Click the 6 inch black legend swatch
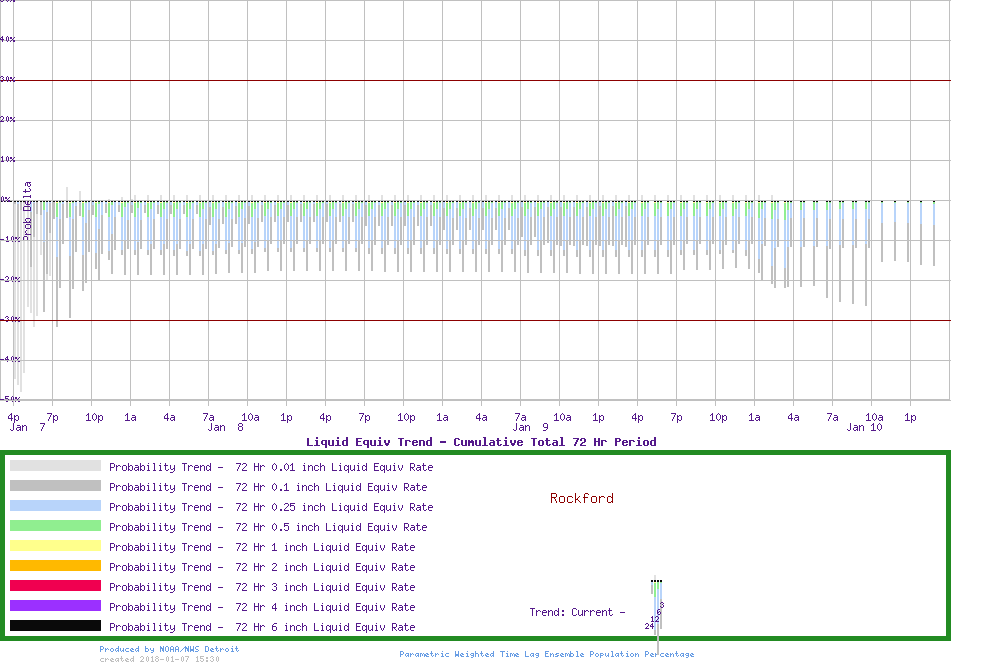1000x670 pixels. [x=55, y=626]
